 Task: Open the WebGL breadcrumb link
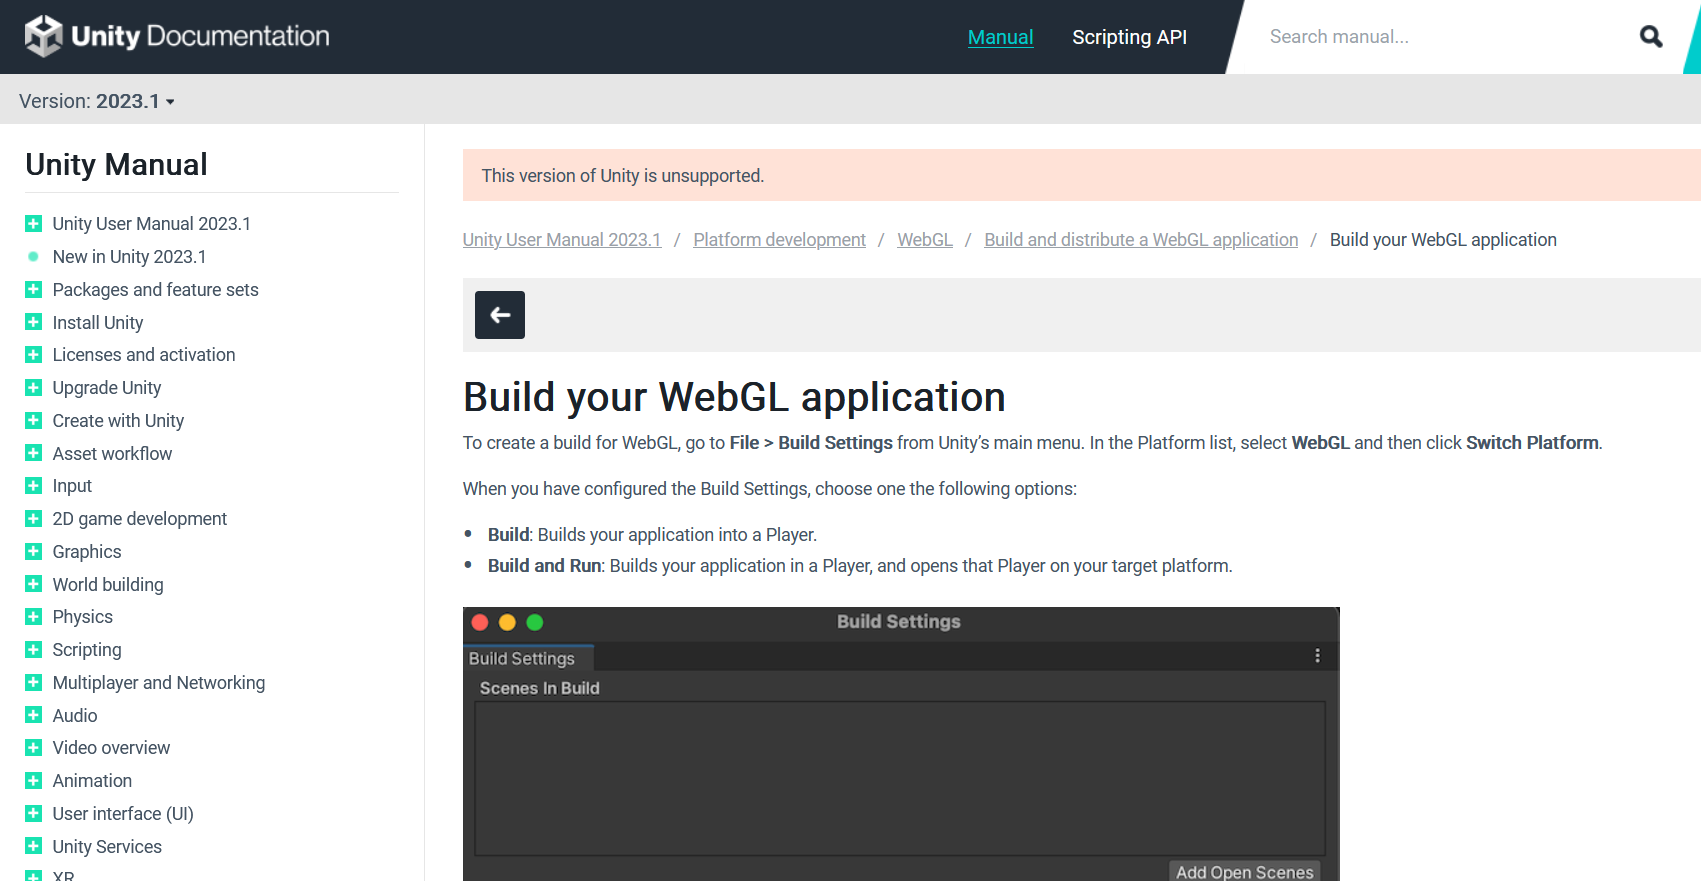(924, 240)
